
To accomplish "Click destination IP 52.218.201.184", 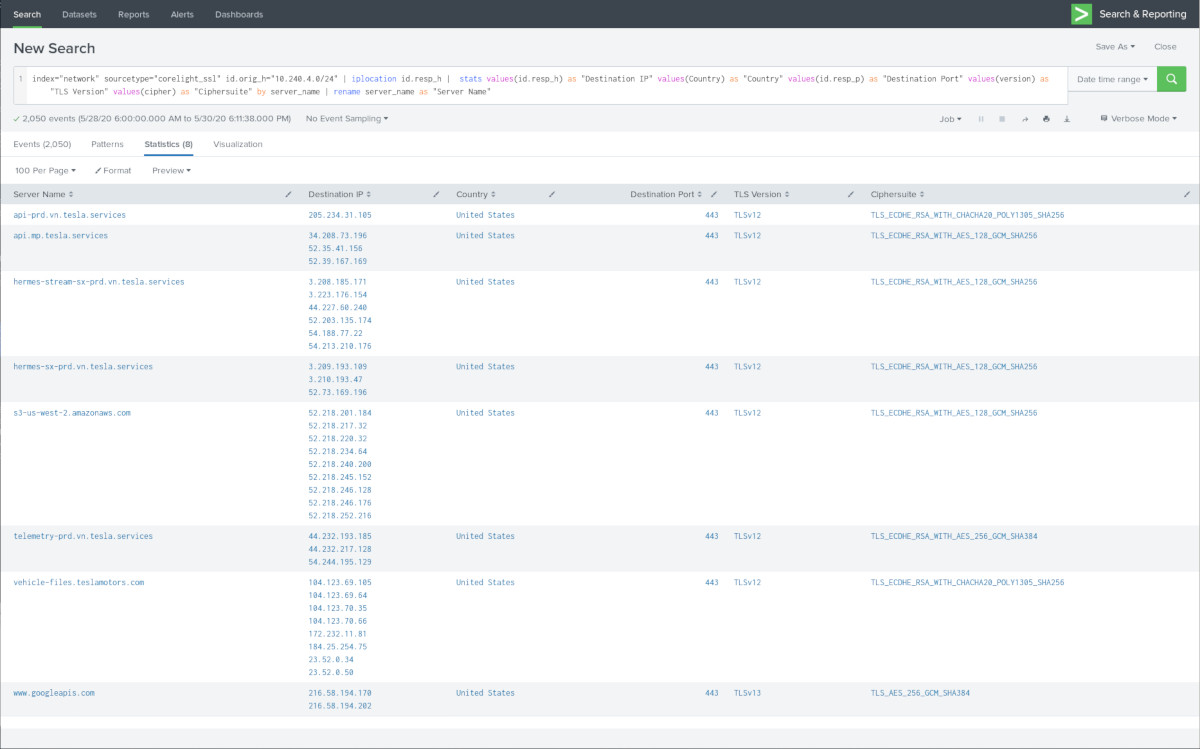I will pos(340,413).
